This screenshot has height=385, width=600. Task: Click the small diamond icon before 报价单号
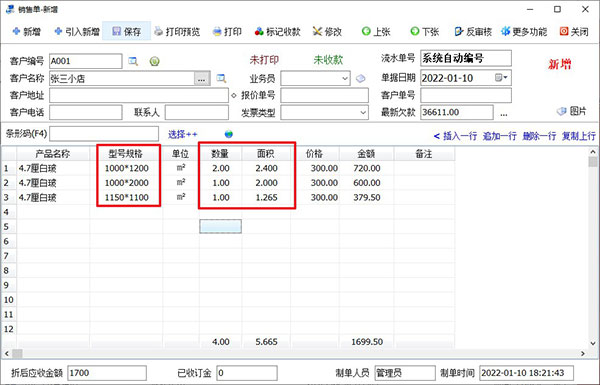pos(234,95)
